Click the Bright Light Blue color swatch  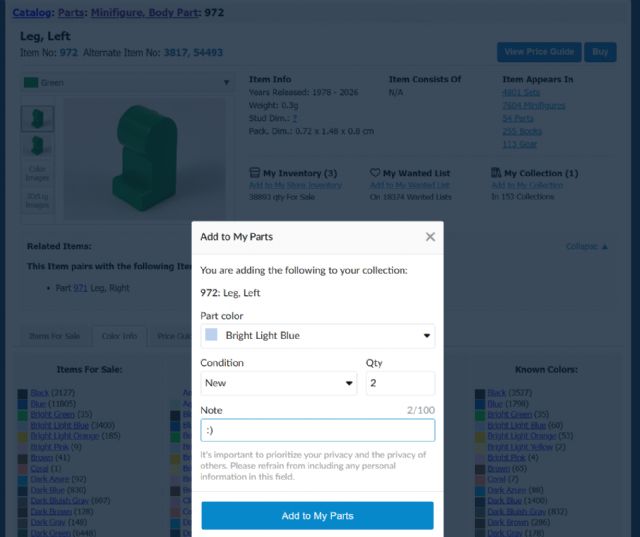point(212,336)
